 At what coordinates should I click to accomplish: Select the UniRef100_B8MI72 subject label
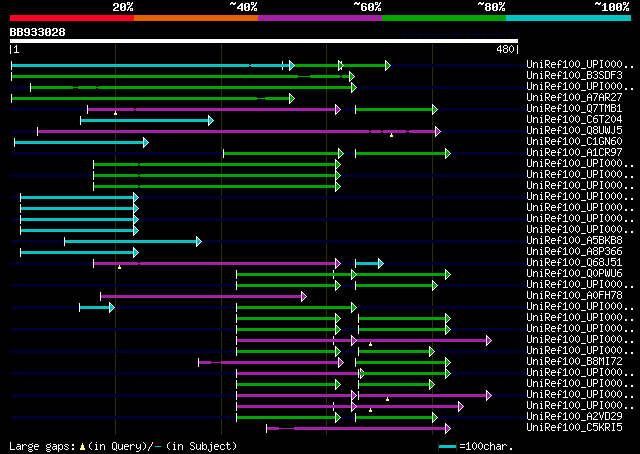point(574,362)
